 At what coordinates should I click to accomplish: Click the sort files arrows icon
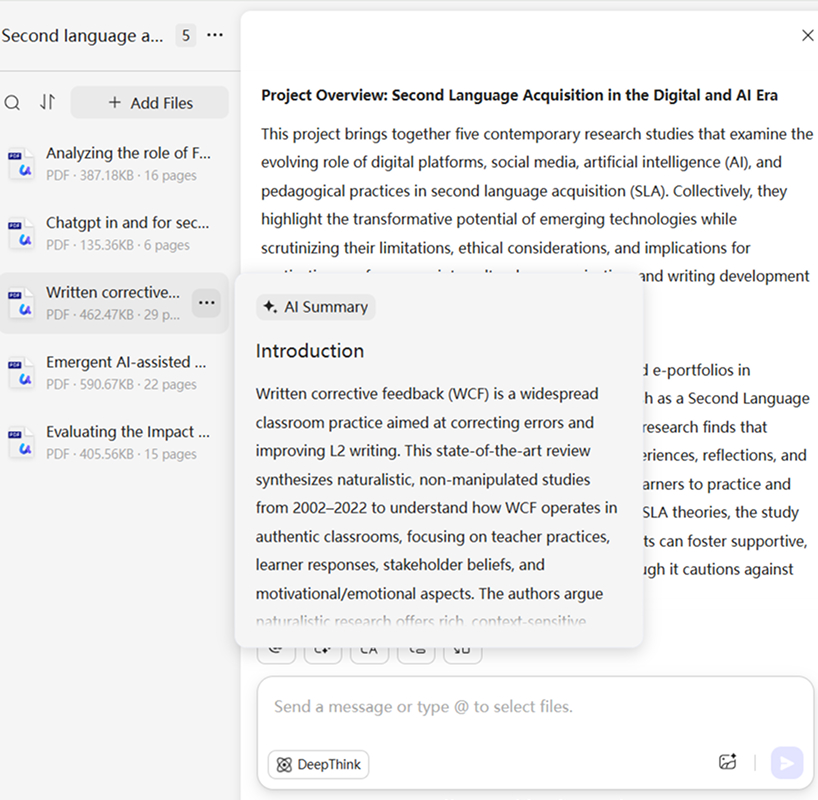pyautogui.click(x=47, y=103)
